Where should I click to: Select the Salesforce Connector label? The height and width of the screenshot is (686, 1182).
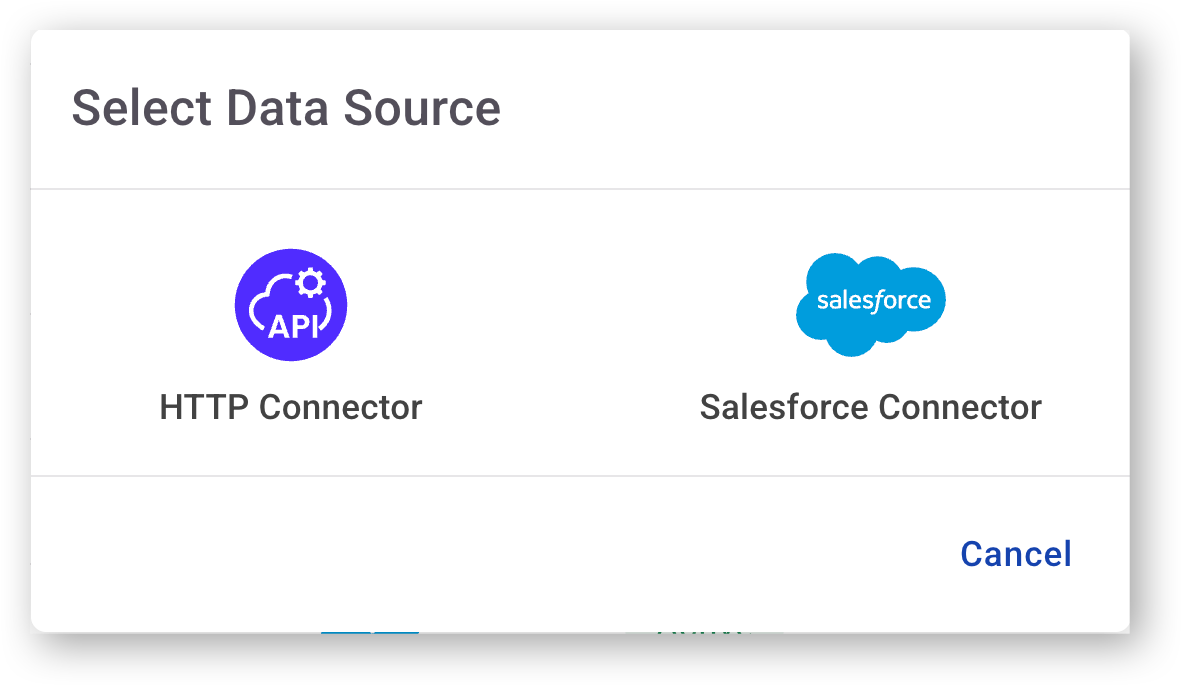870,407
